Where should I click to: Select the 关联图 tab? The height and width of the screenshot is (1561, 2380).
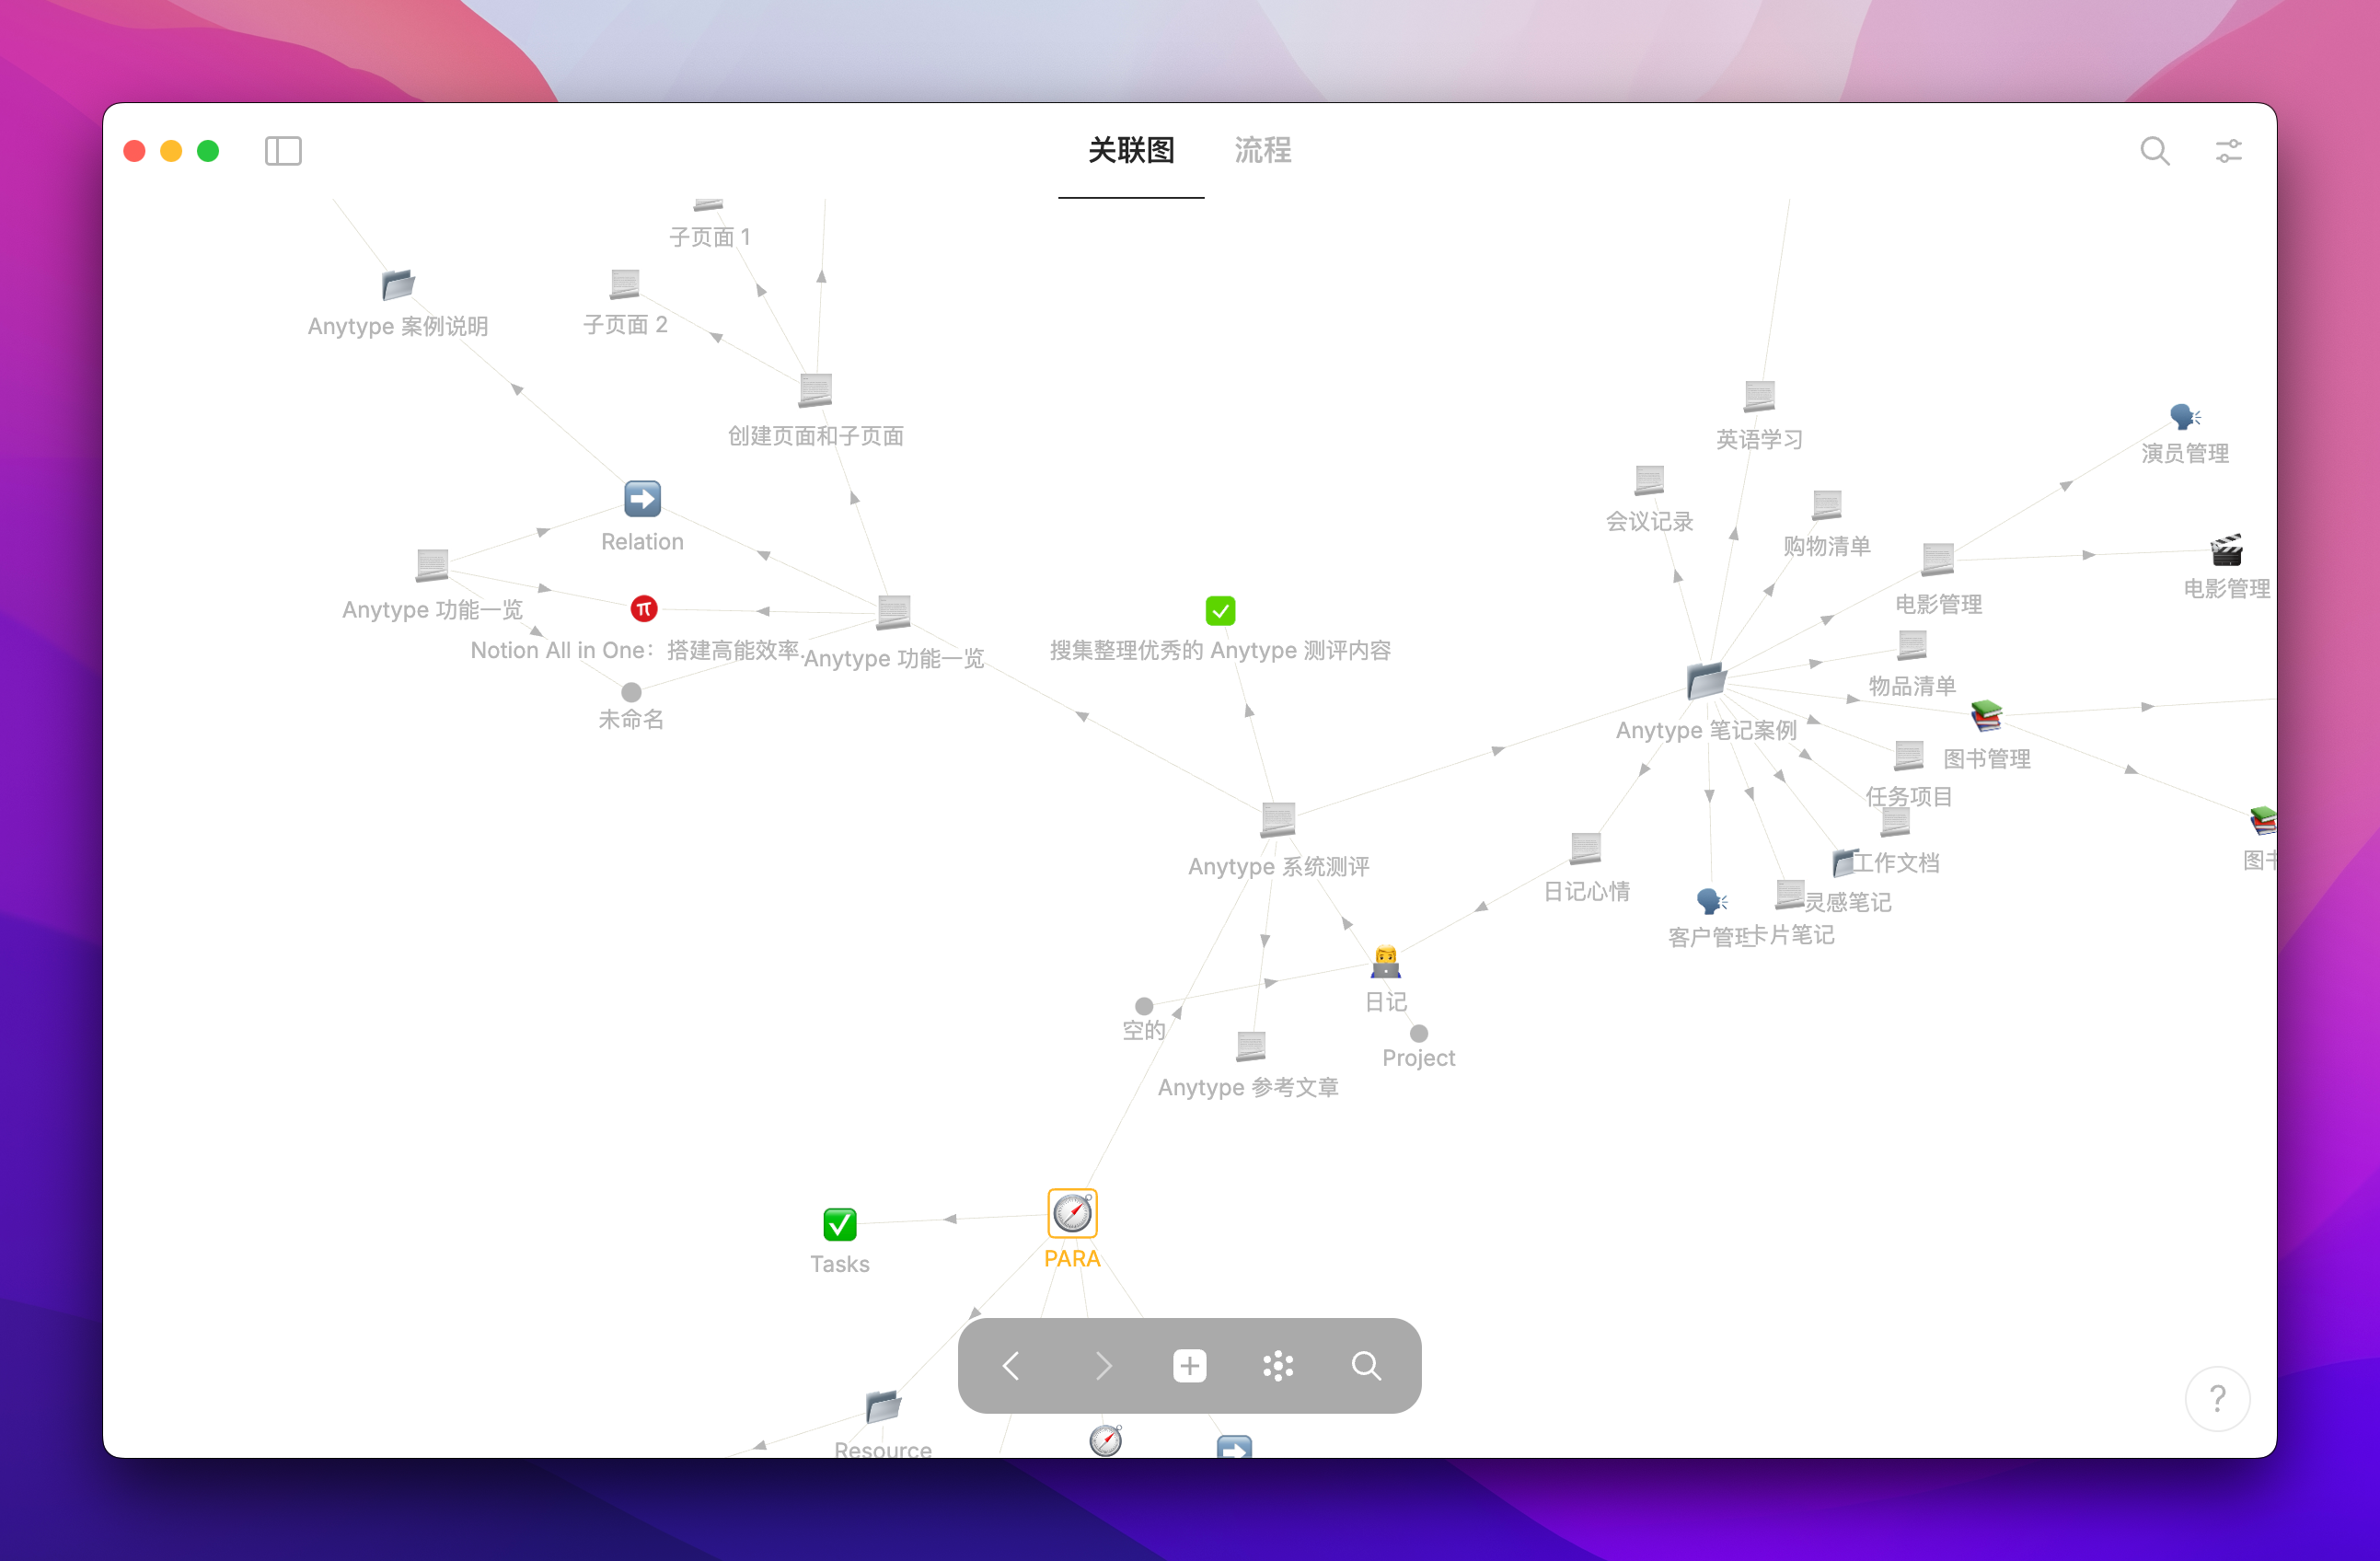tap(1131, 150)
